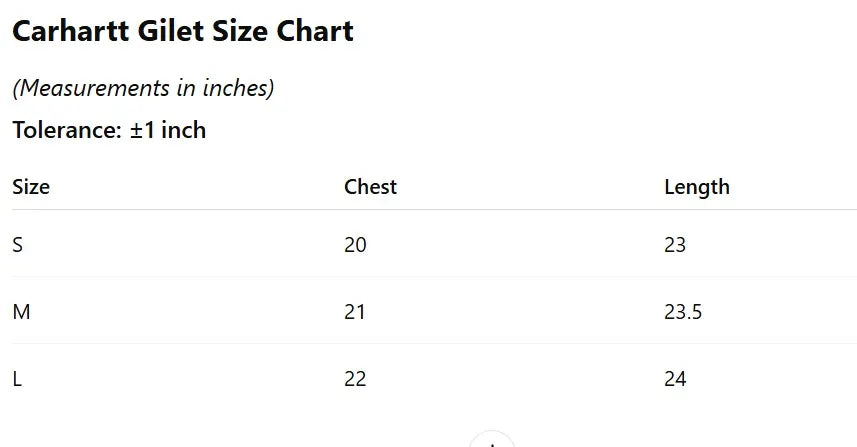
Task: Click the bold "Tolerance:" label
Action: (x=67, y=130)
